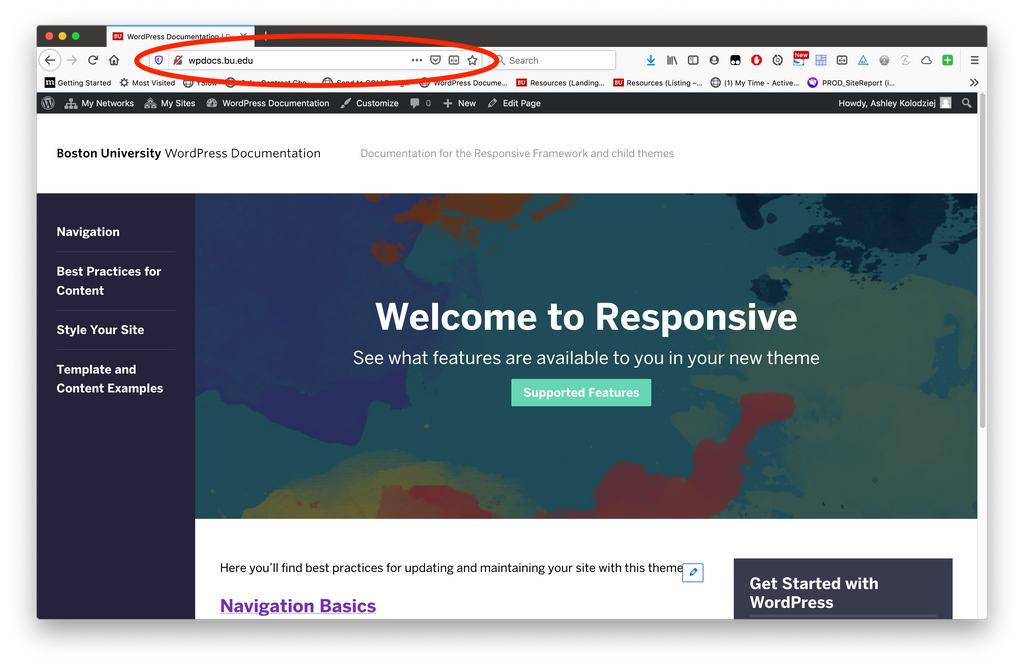Image resolution: width=1024 pixels, height=668 pixels.
Task: Click the browser Search box
Action: [x=554, y=60]
